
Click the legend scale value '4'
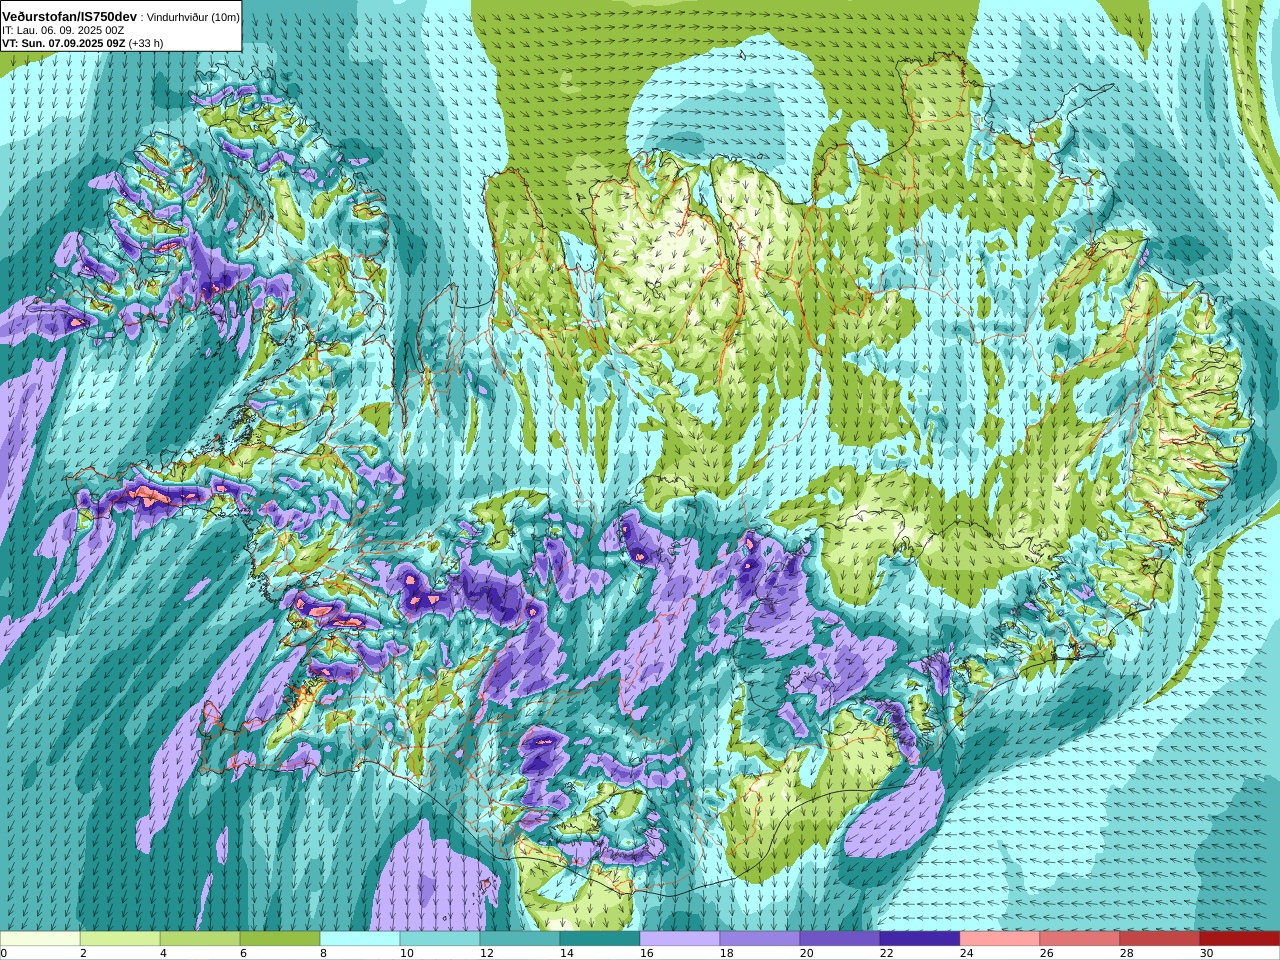pyautogui.click(x=164, y=953)
